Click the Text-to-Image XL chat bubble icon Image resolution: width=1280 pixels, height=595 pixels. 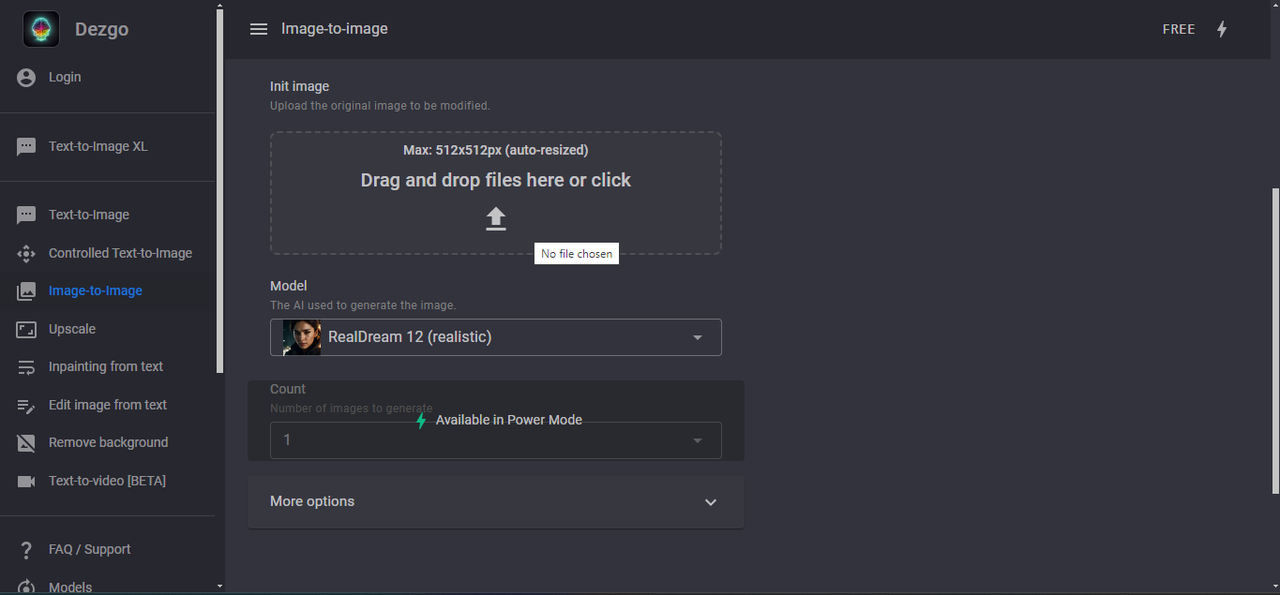click(27, 147)
